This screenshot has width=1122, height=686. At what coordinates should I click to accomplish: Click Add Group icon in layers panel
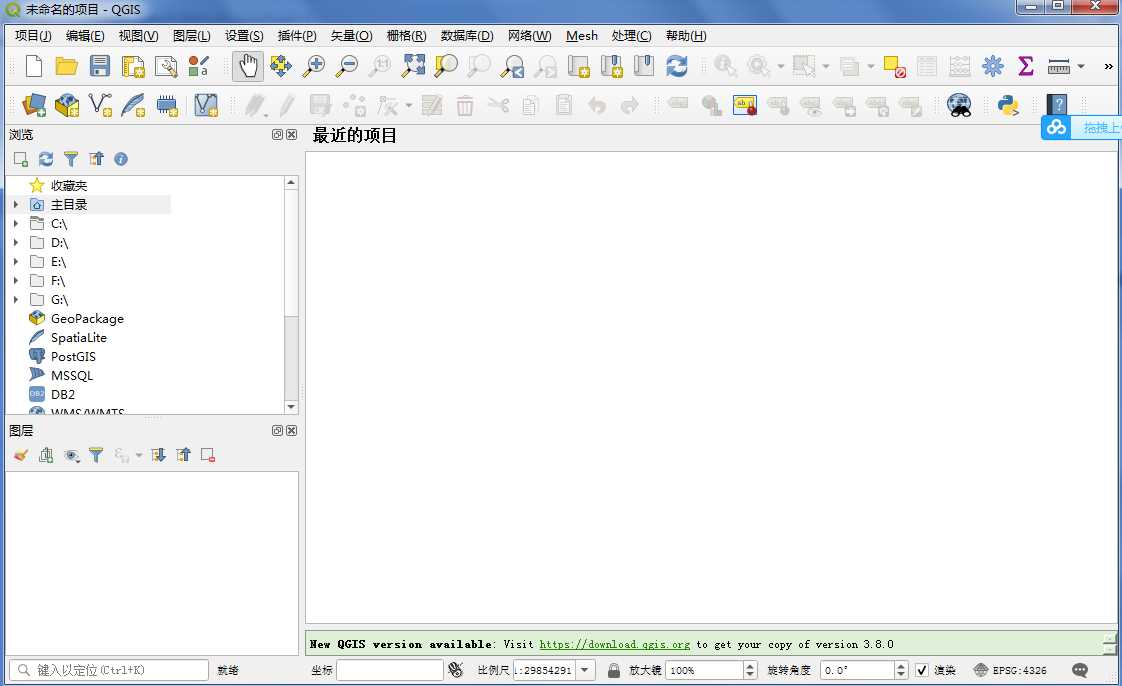46,455
